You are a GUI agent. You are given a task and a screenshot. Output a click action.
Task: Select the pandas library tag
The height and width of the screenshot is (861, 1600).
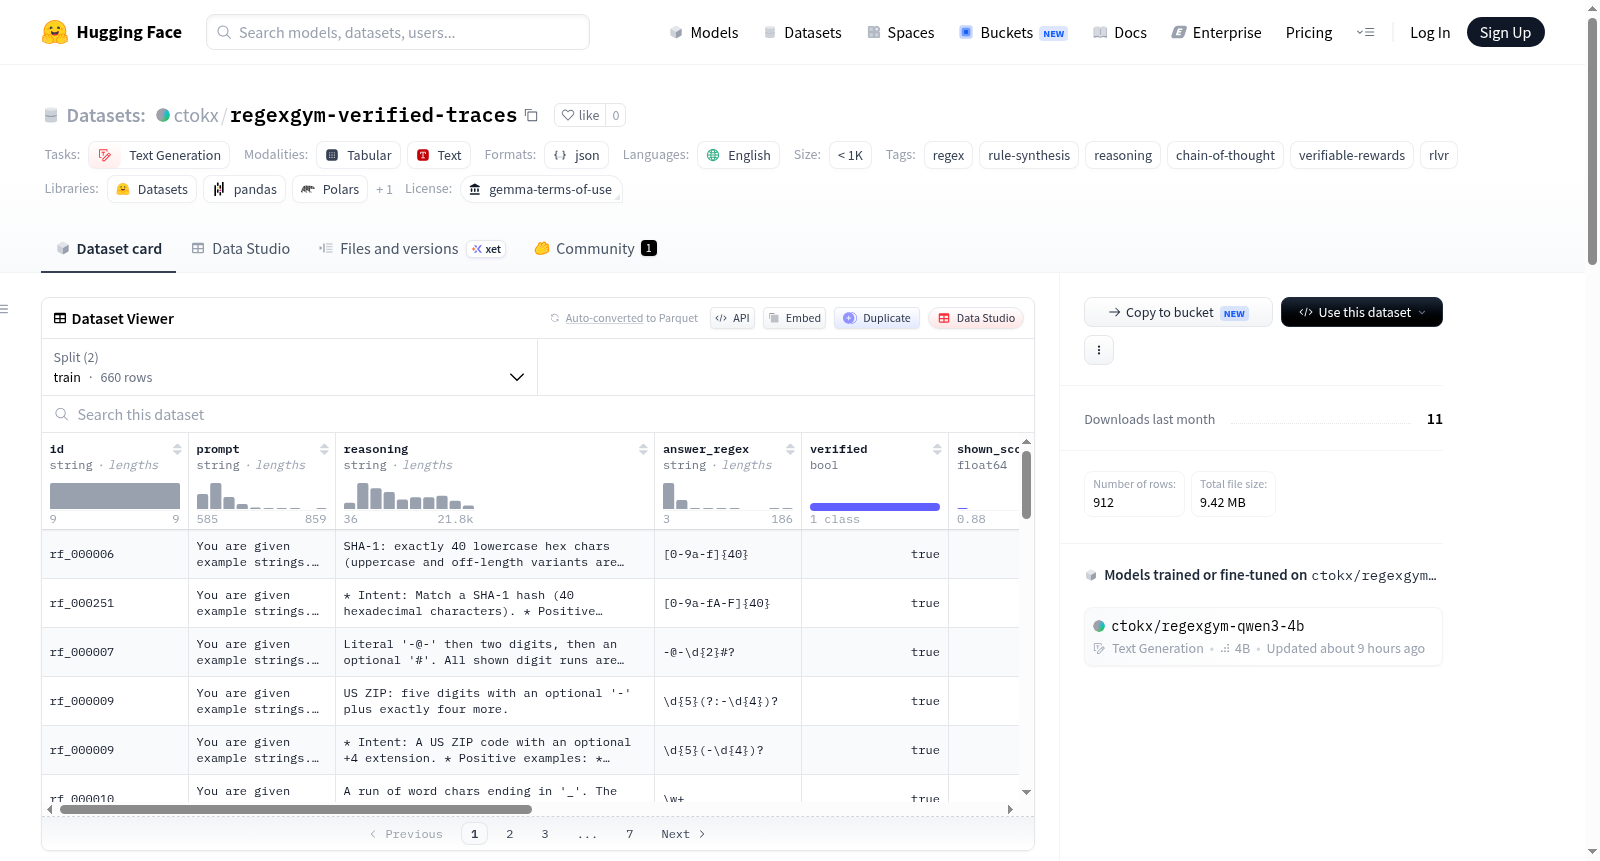click(x=245, y=189)
